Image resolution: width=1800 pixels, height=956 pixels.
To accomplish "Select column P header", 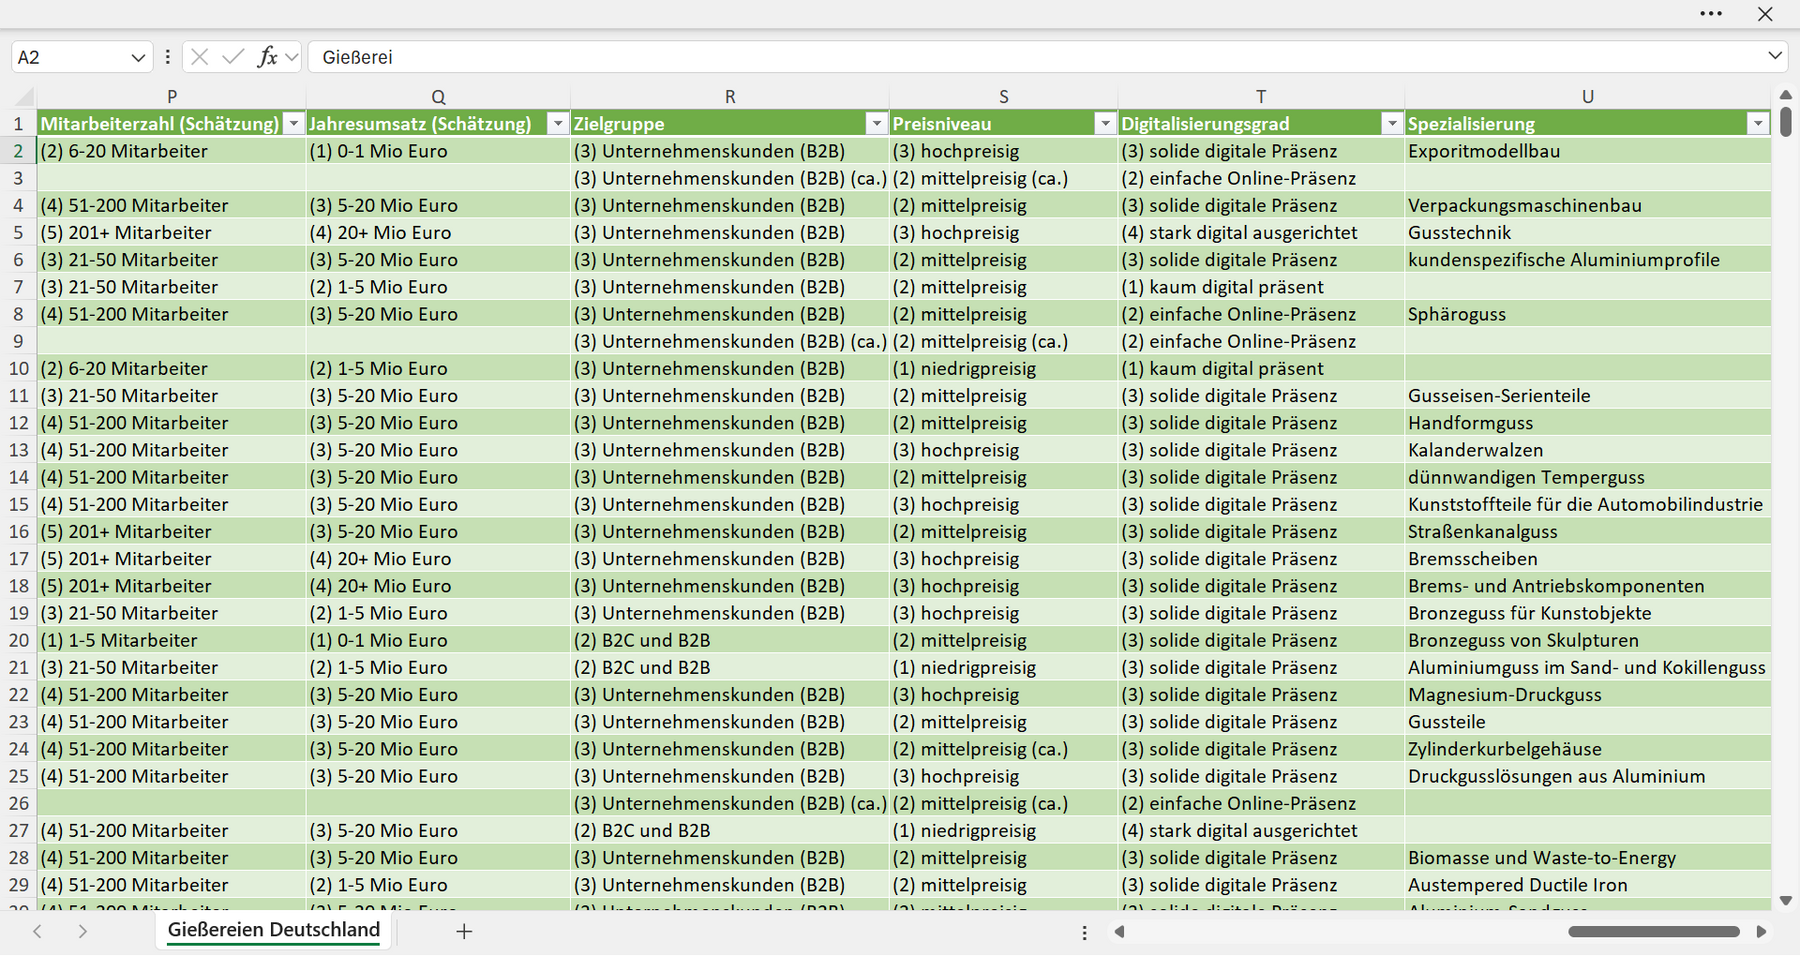I will [x=172, y=97].
